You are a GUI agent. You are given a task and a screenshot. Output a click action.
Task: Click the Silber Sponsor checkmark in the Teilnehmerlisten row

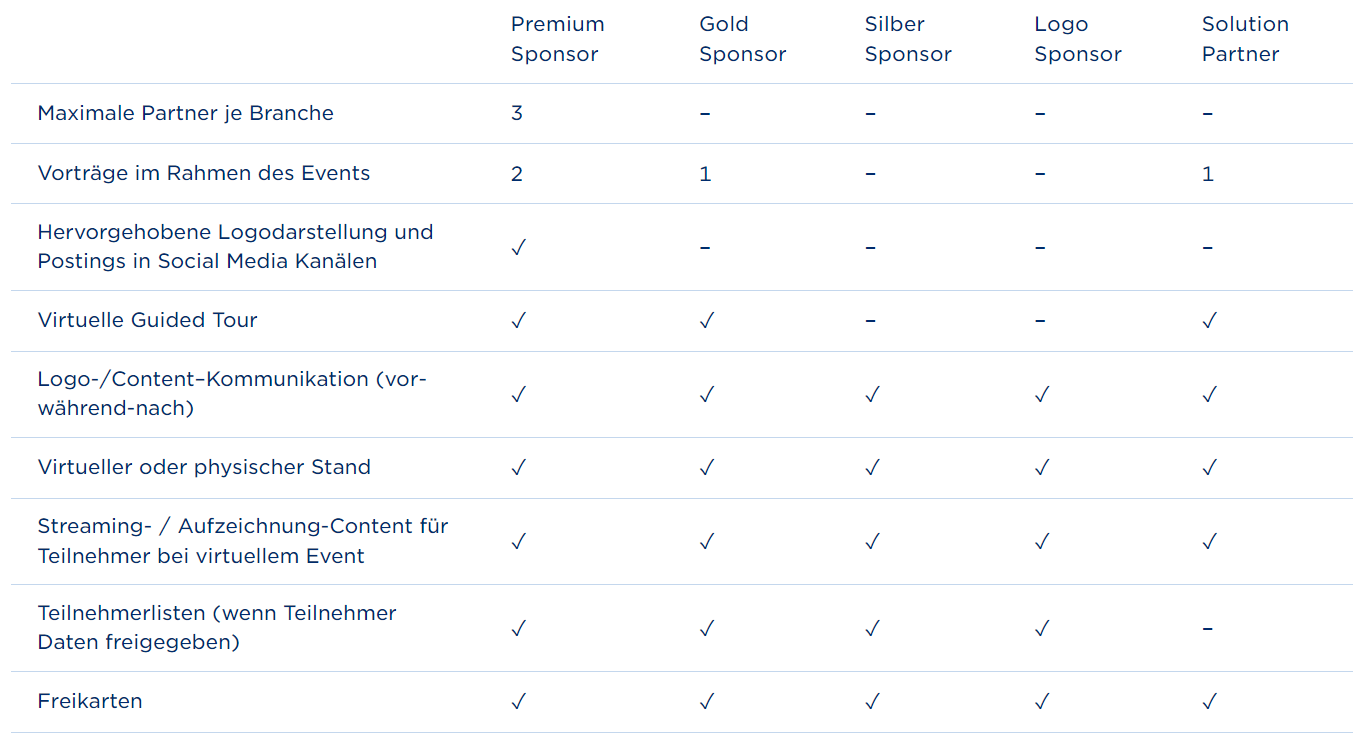tap(872, 629)
